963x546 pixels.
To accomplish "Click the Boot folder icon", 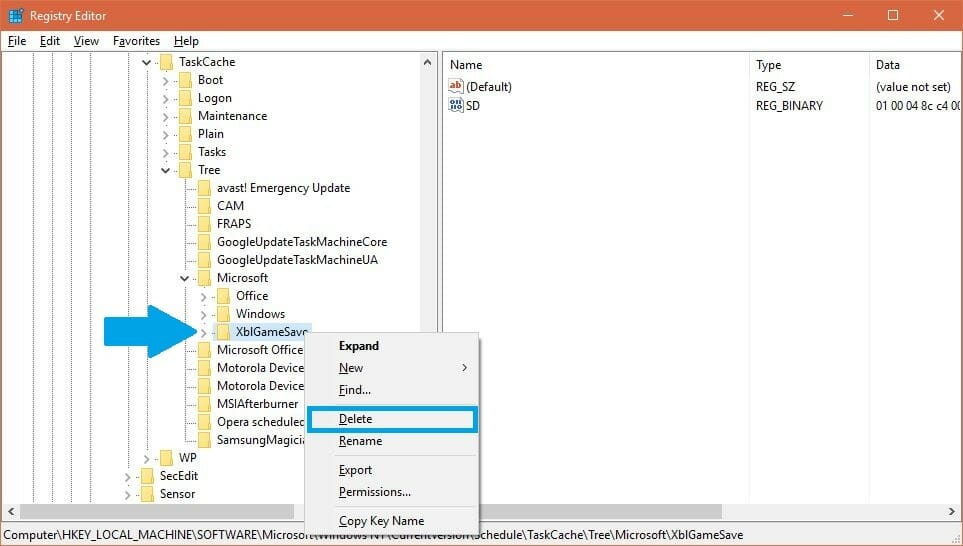I will [x=185, y=80].
